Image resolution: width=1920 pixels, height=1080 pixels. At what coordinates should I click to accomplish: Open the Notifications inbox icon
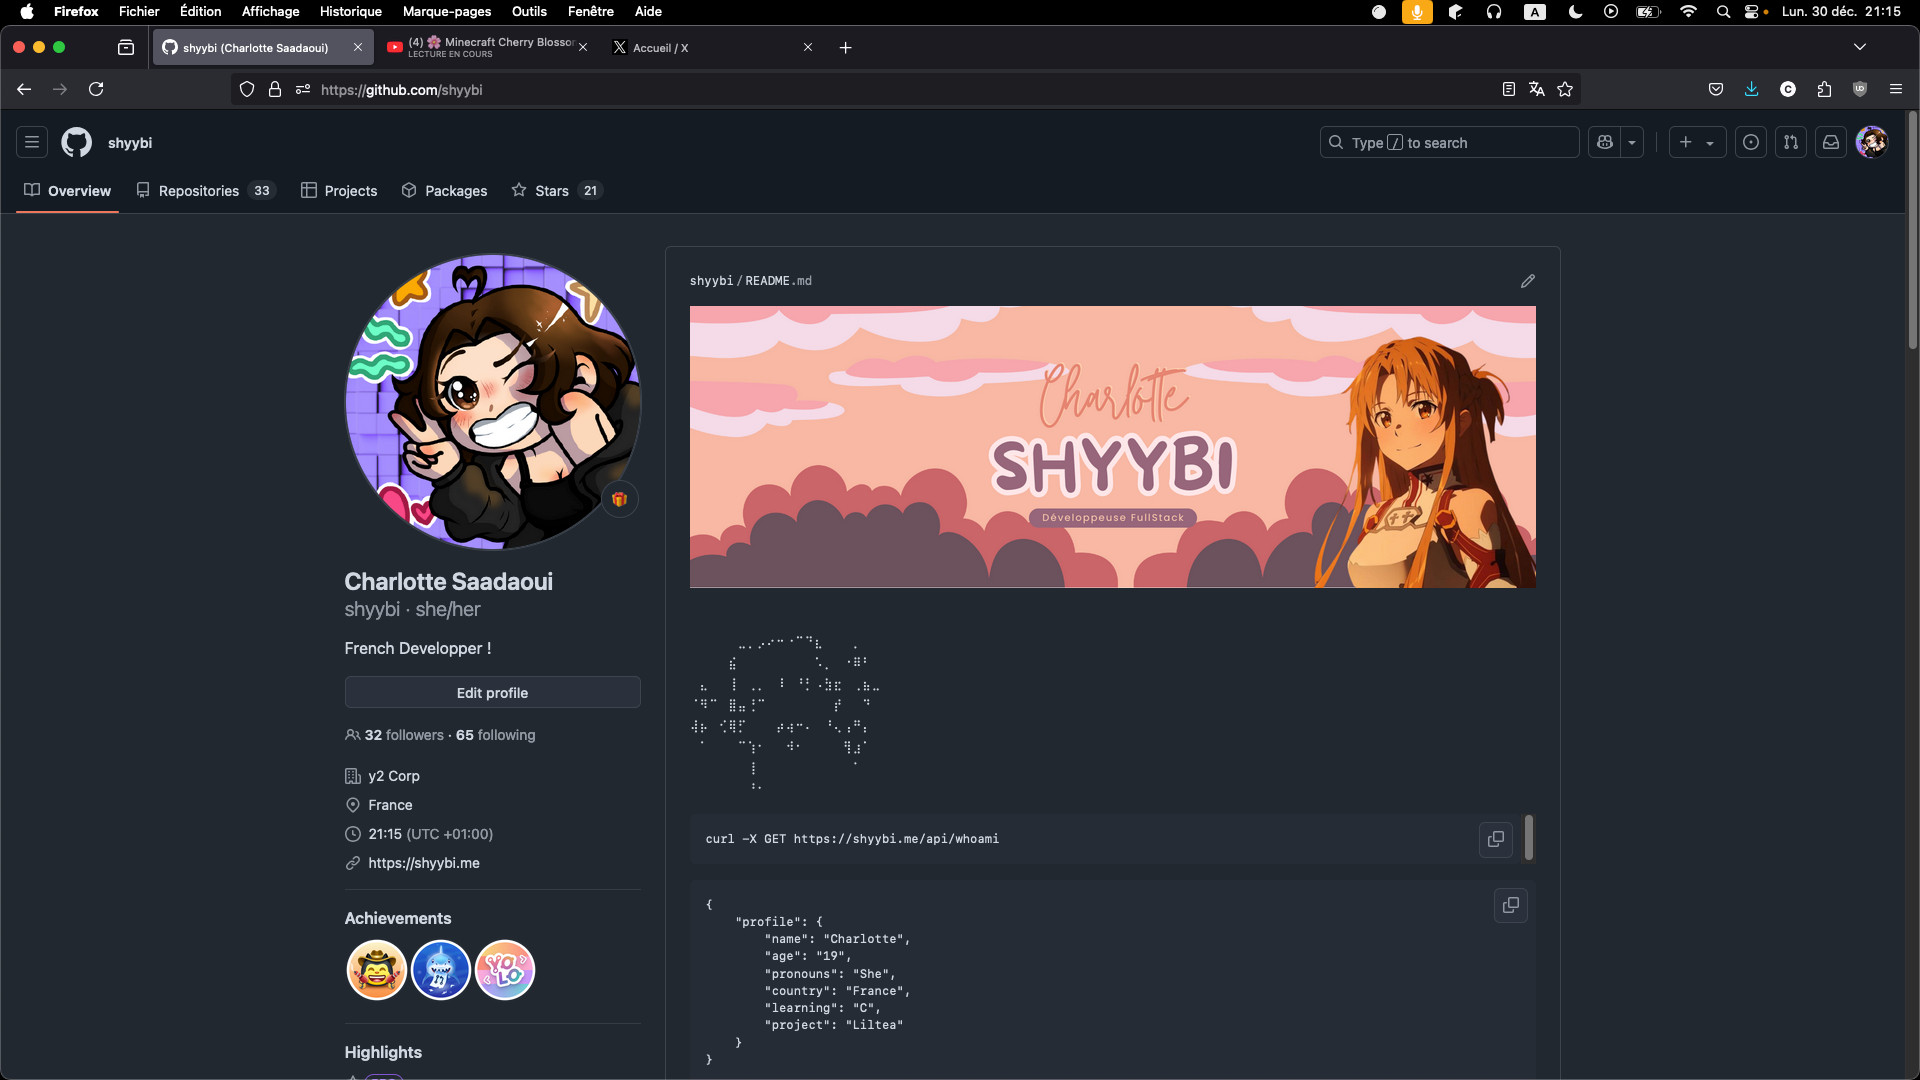tap(1831, 142)
